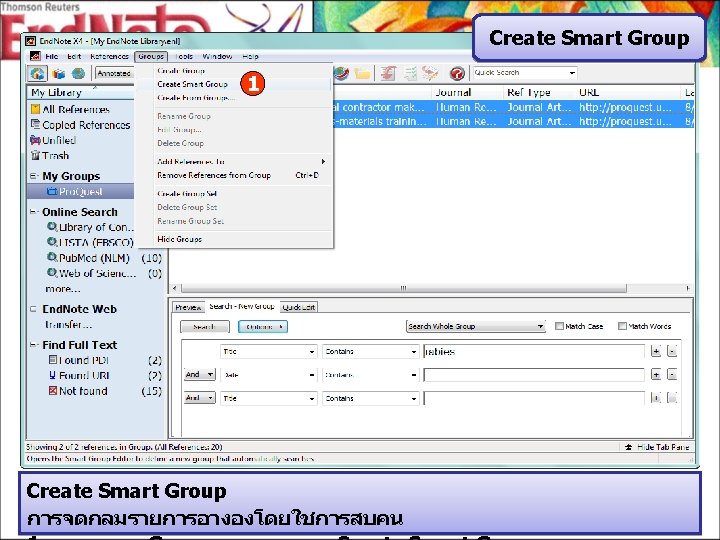This screenshot has width=720, height=540.
Task: Collapse the Online Search set
Action: point(34,212)
